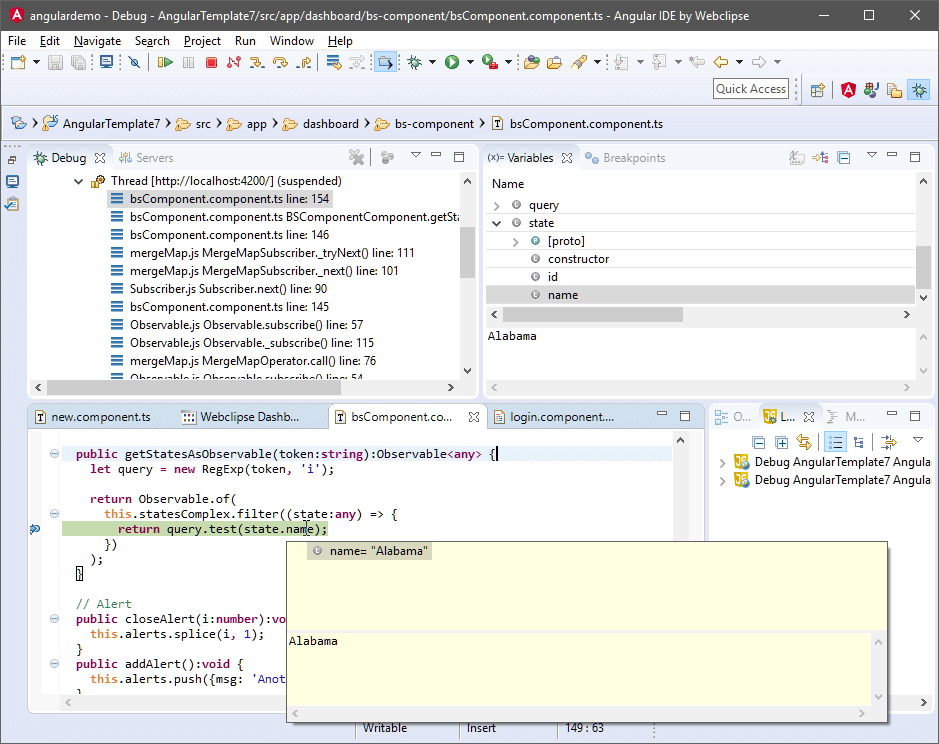The width and height of the screenshot is (939, 744).
Task: Expand the [proto] variable node
Action: [x=516, y=241]
